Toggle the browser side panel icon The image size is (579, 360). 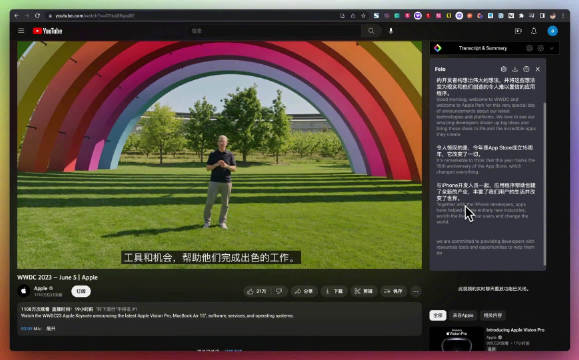coord(542,16)
